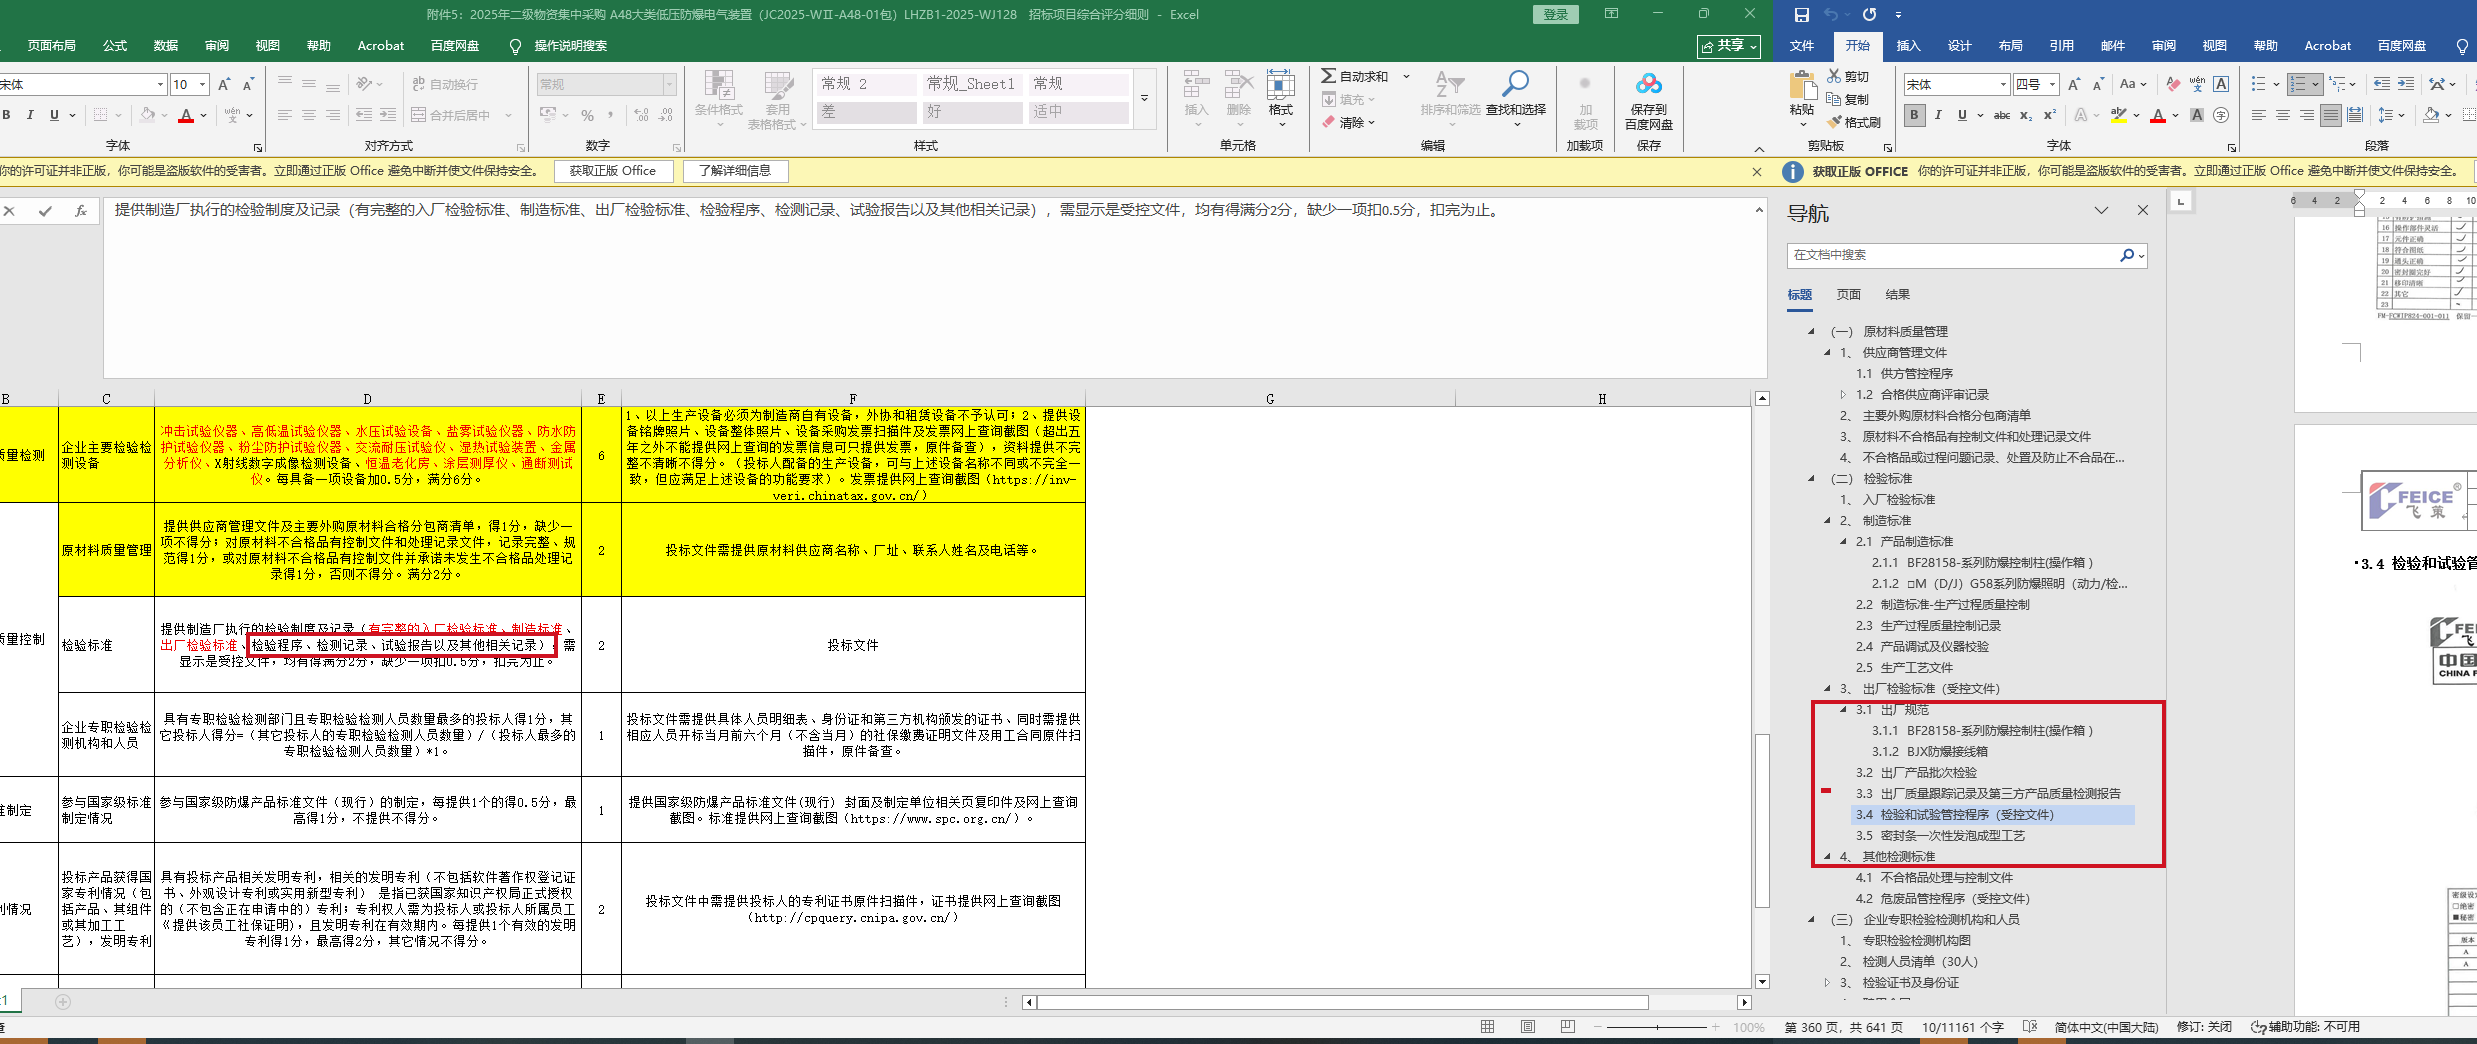The width and height of the screenshot is (2477, 1044).
Task: Click the 了解详细信息 button in Excel
Action: click(735, 171)
